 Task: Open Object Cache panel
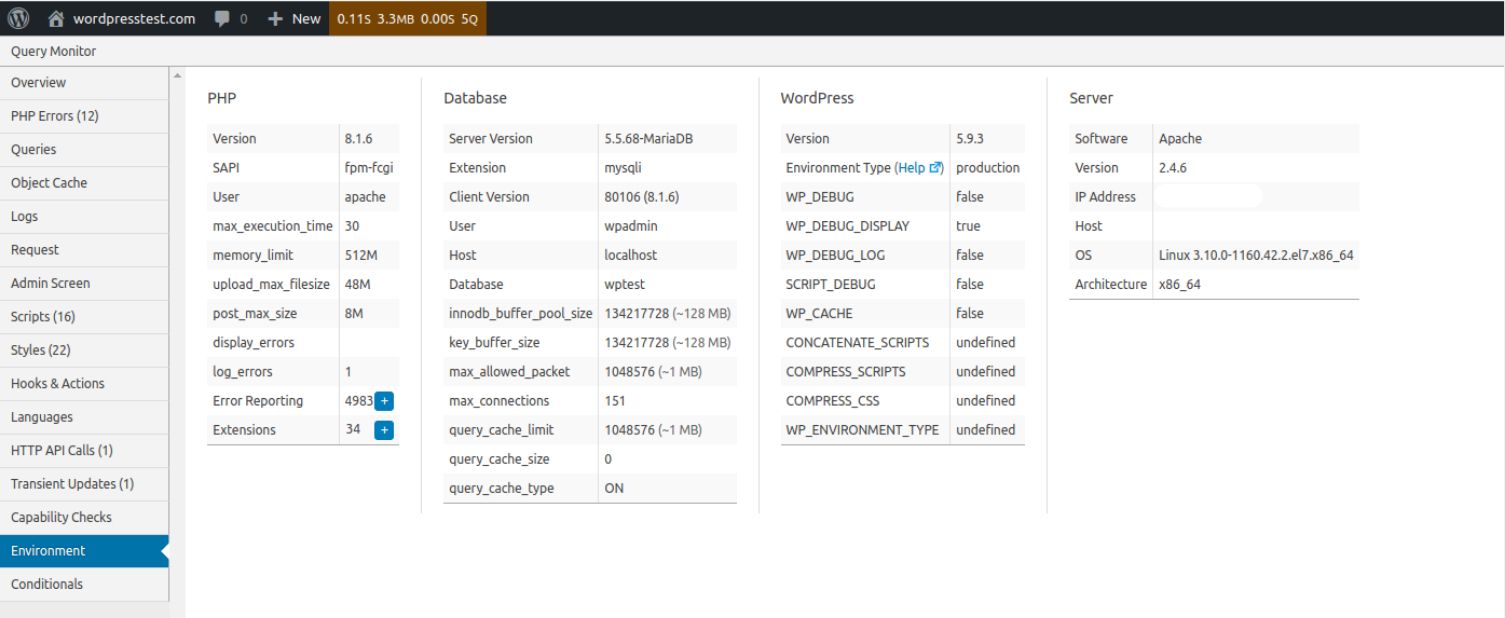tap(84, 183)
